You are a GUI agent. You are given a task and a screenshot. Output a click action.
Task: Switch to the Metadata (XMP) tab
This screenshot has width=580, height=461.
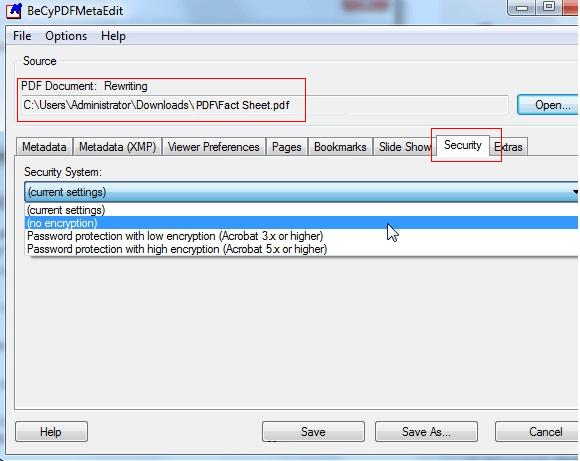coord(117,147)
